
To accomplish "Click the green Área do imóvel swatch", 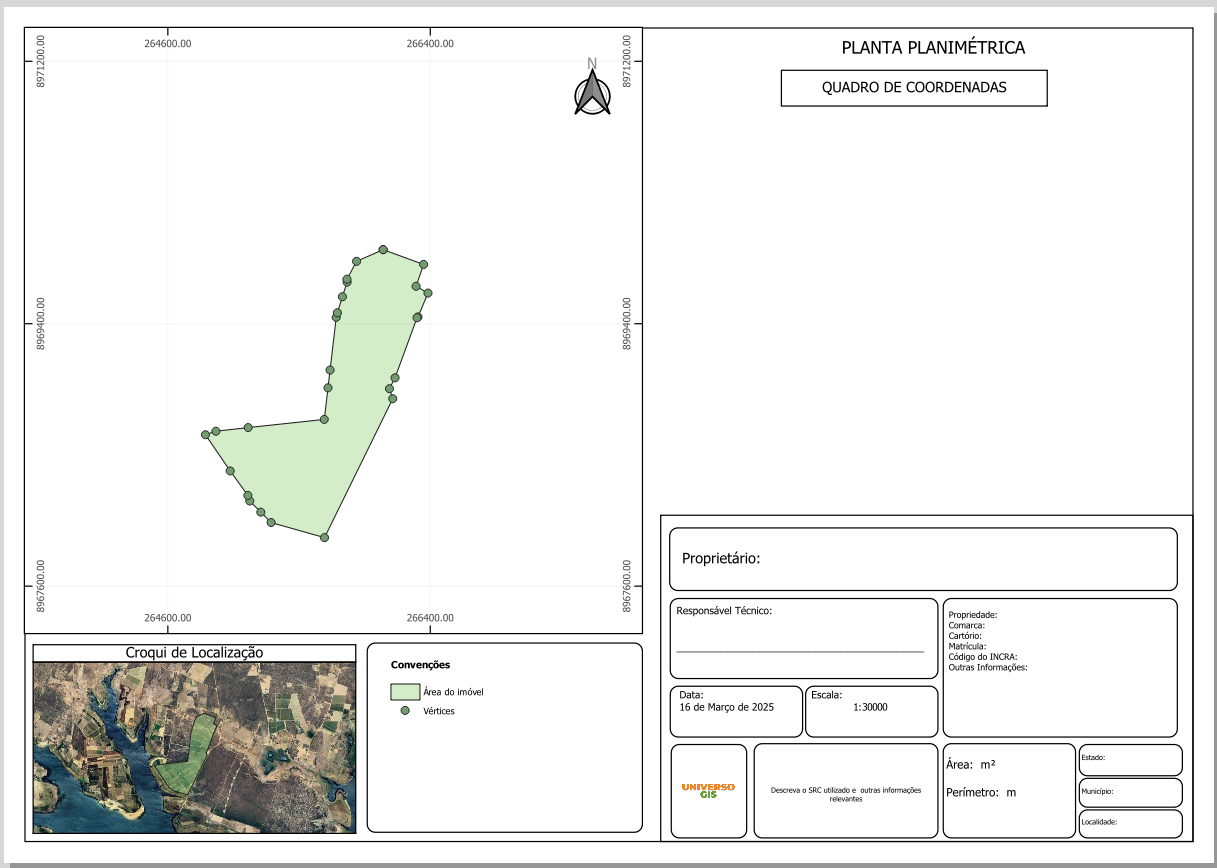I will click(x=404, y=691).
